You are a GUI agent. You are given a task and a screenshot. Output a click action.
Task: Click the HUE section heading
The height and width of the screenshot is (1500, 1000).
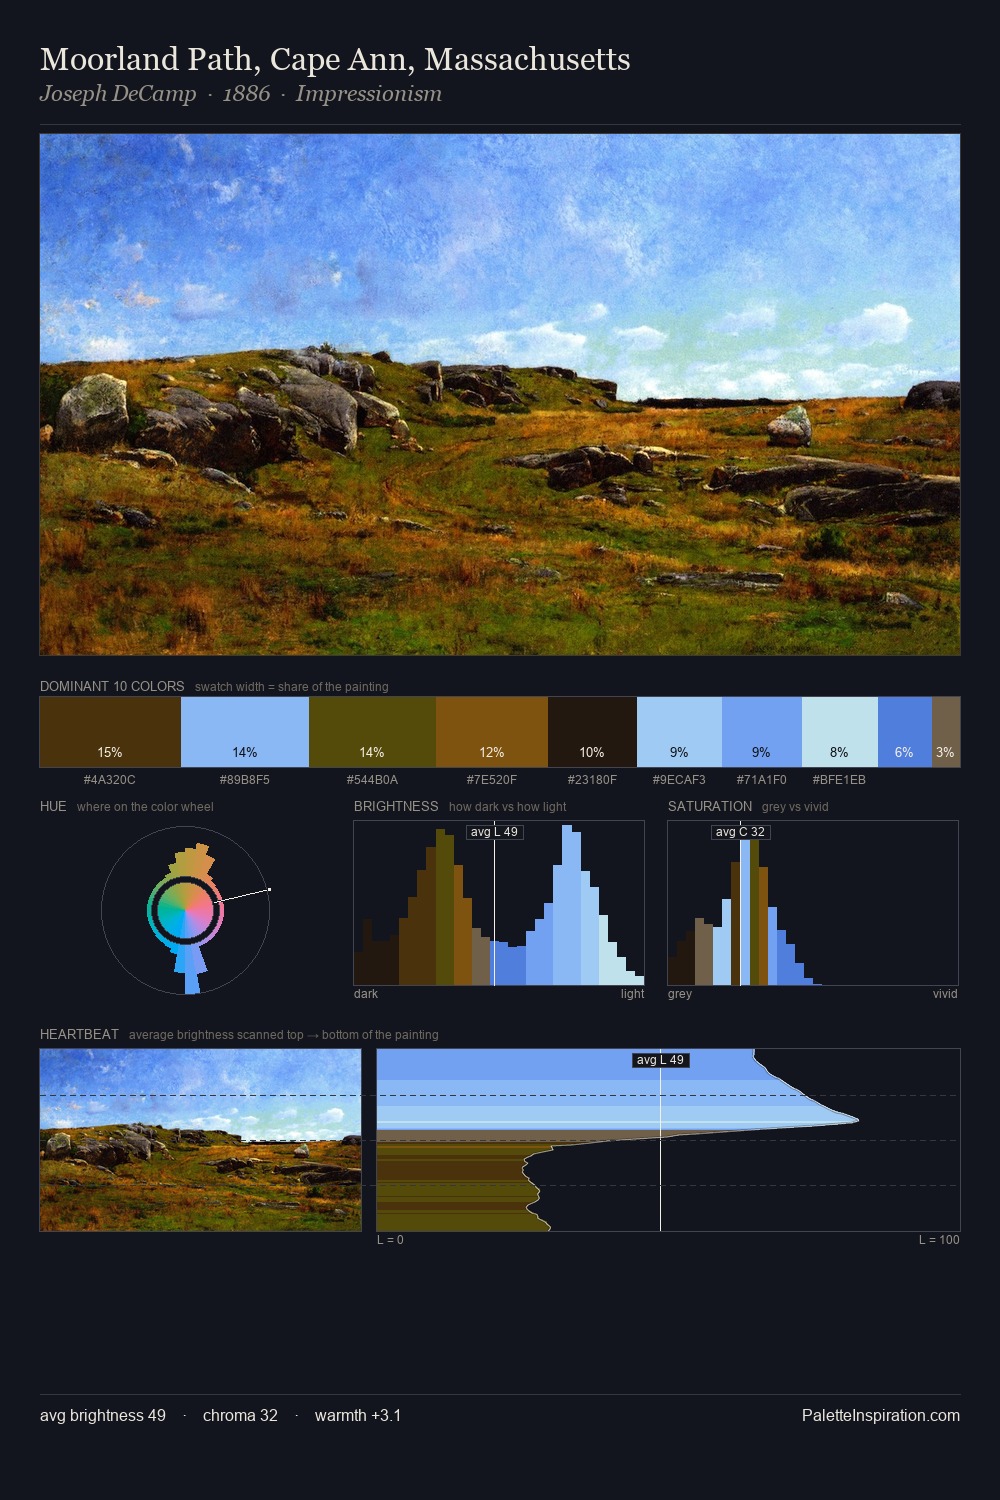53,806
